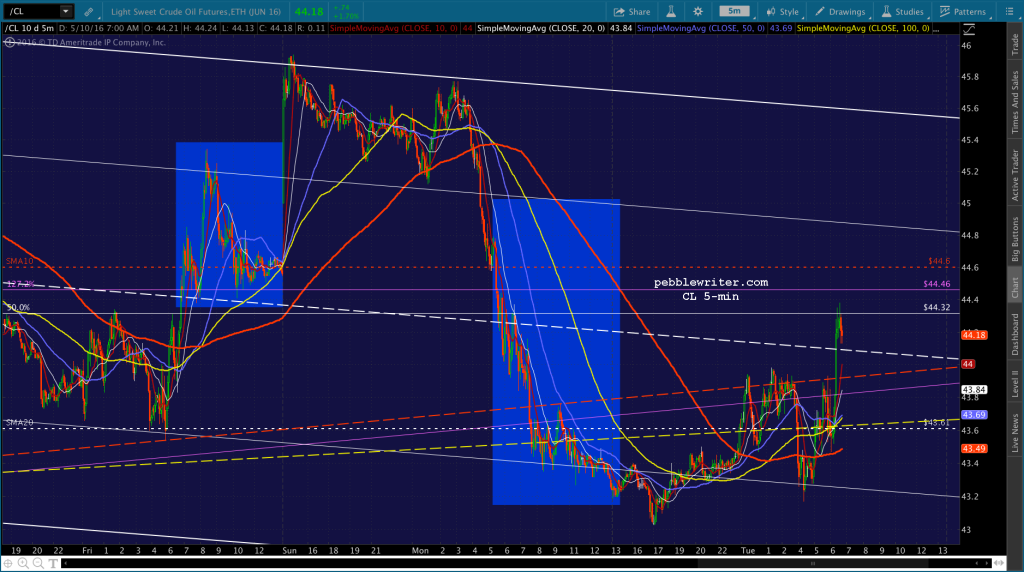This screenshot has height=572, width=1024.
Task: Click the red 43.49 SMA bubble on axis
Action: click(x=974, y=449)
